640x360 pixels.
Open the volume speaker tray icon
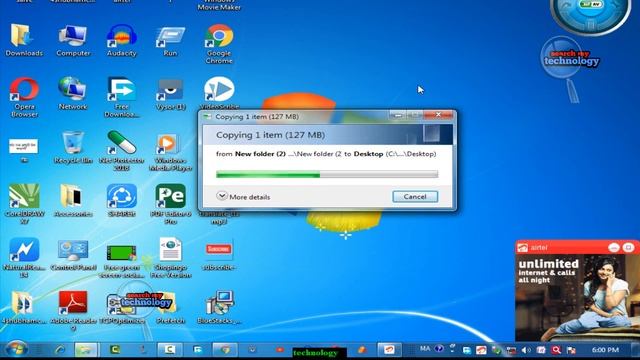point(526,350)
